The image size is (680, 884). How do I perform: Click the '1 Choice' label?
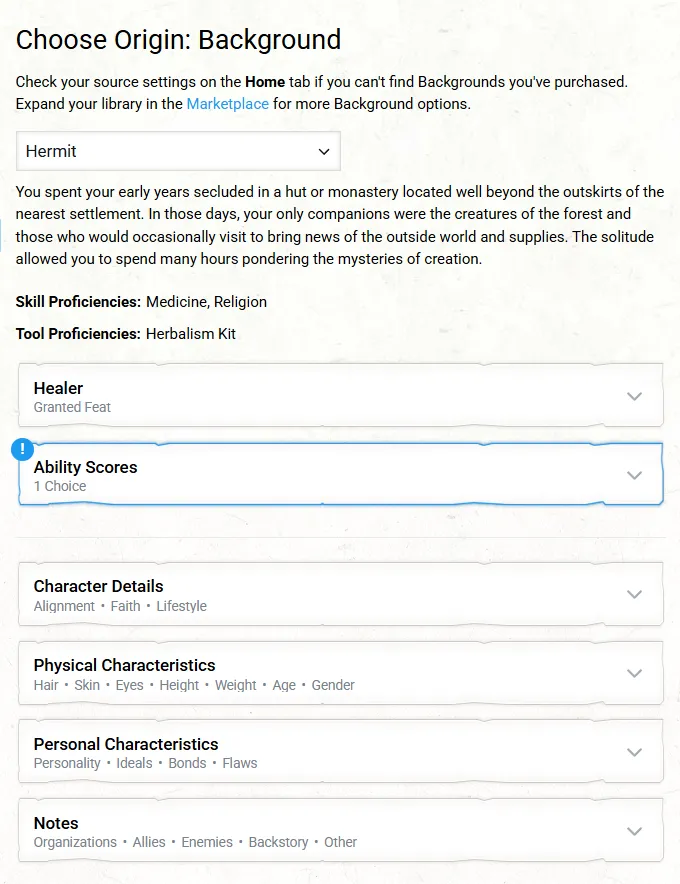[60, 486]
